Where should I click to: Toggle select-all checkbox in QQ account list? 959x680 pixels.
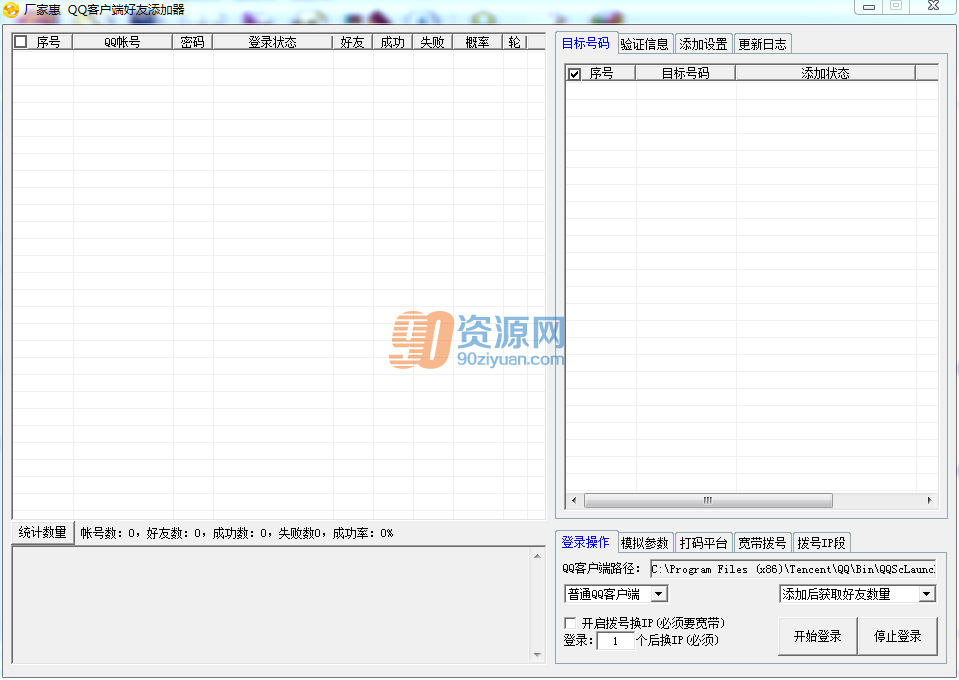[x=21, y=42]
